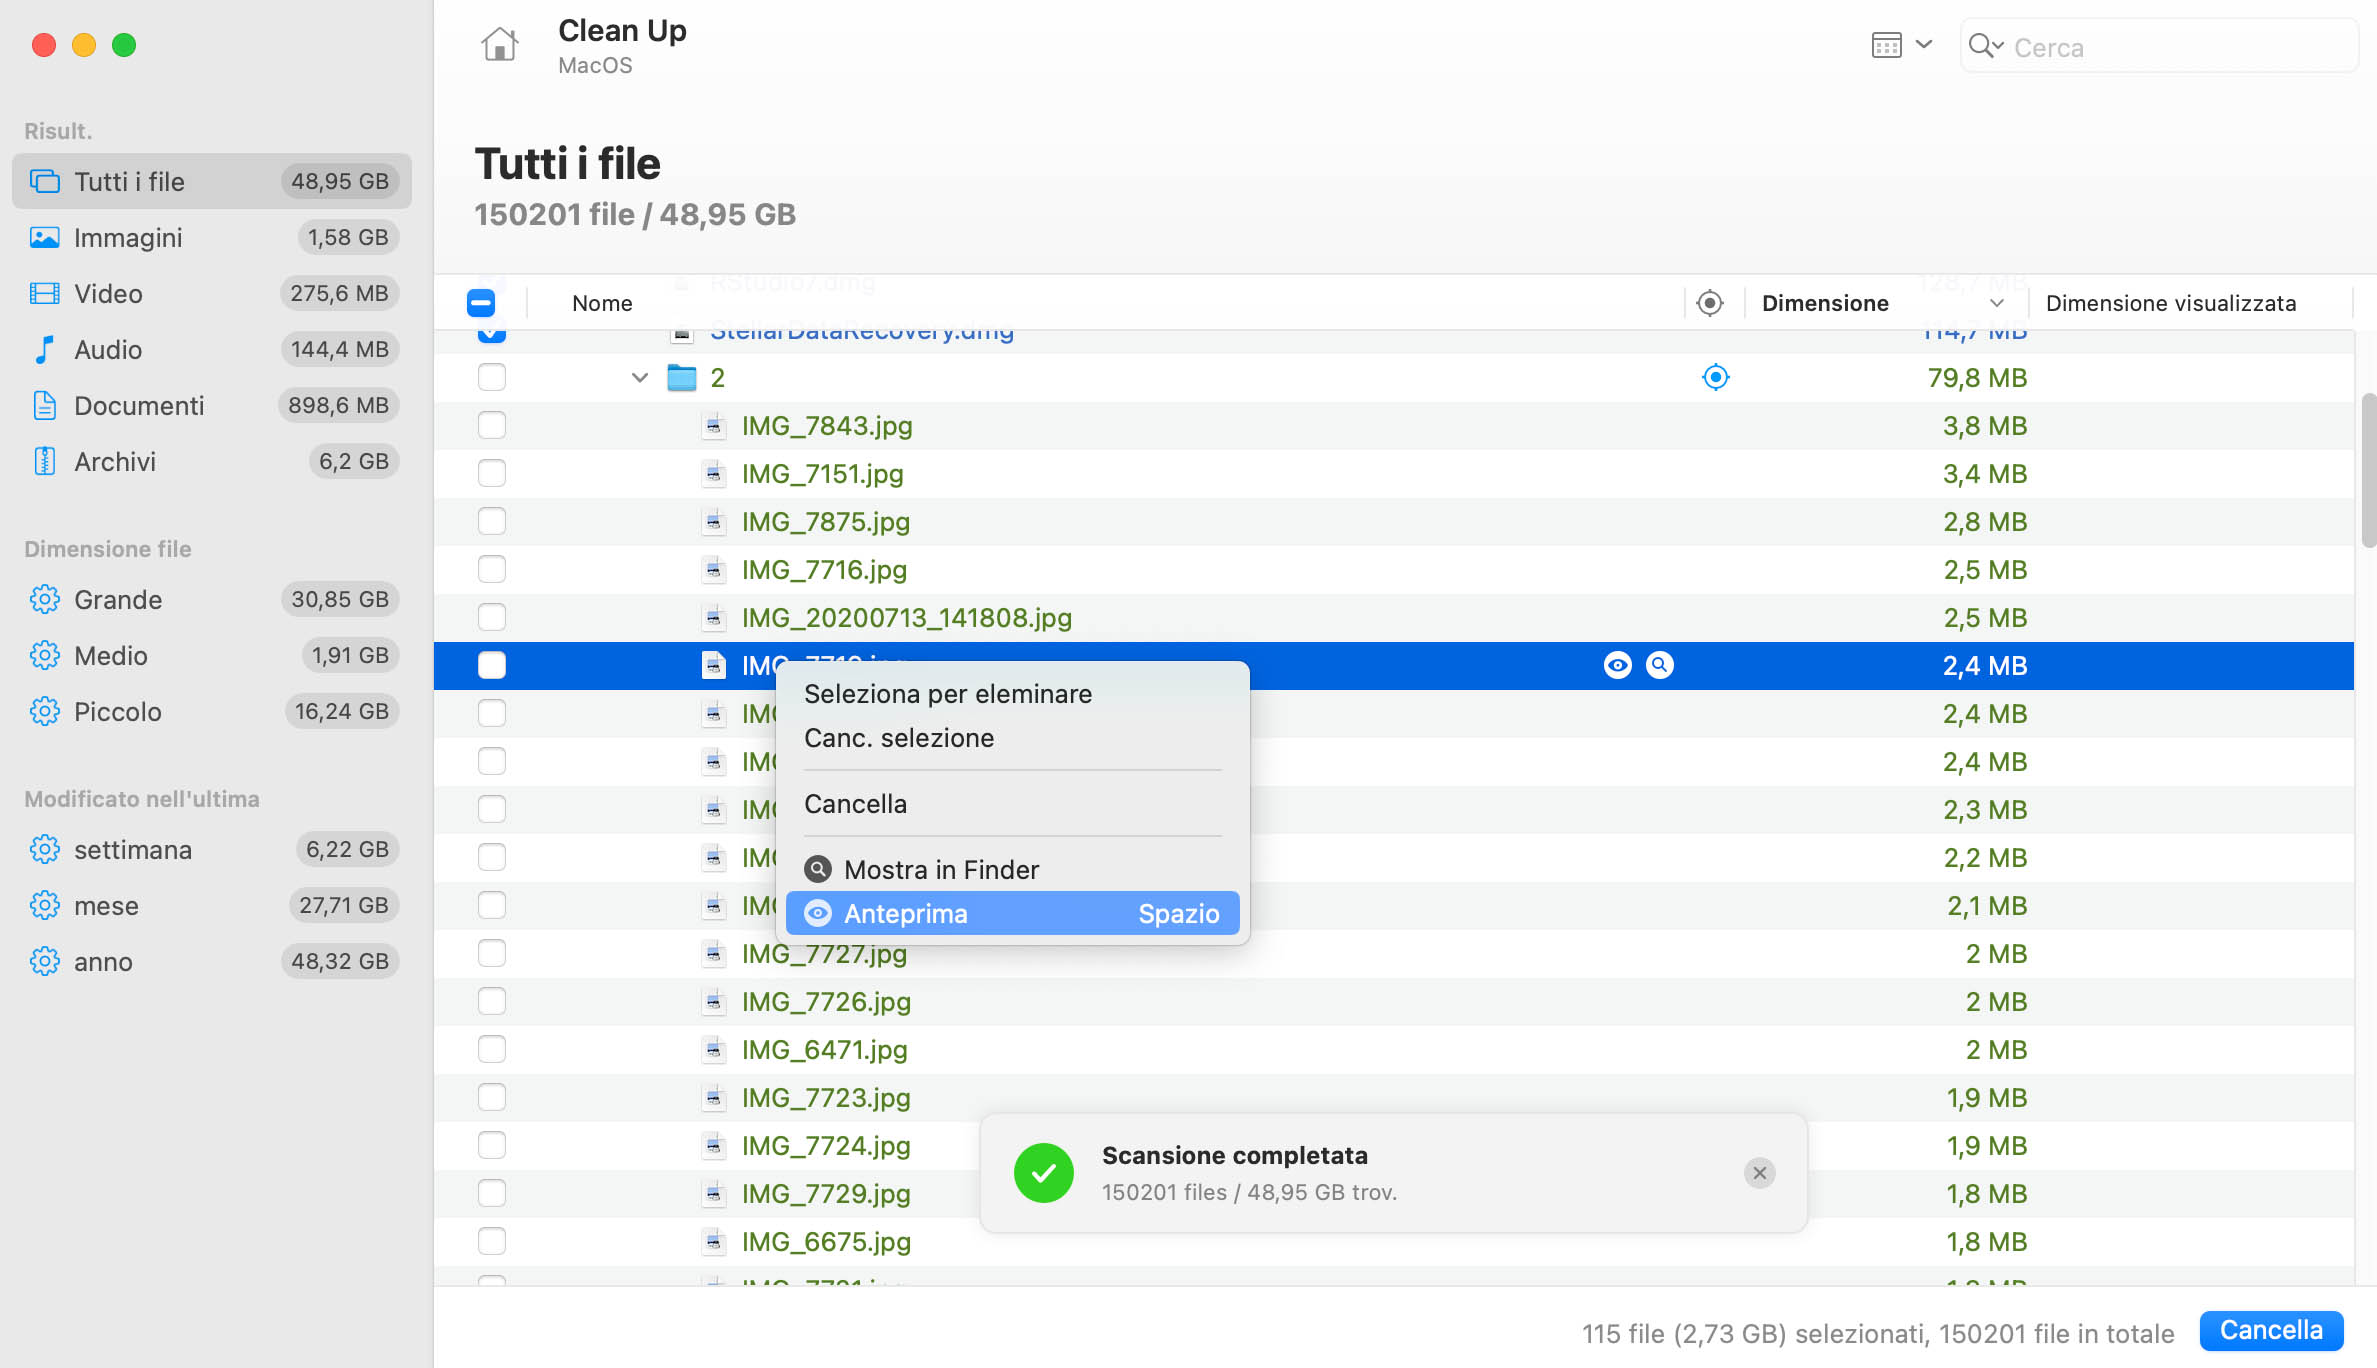Click the target icon in column header
2377x1368 pixels.
[x=1710, y=303]
